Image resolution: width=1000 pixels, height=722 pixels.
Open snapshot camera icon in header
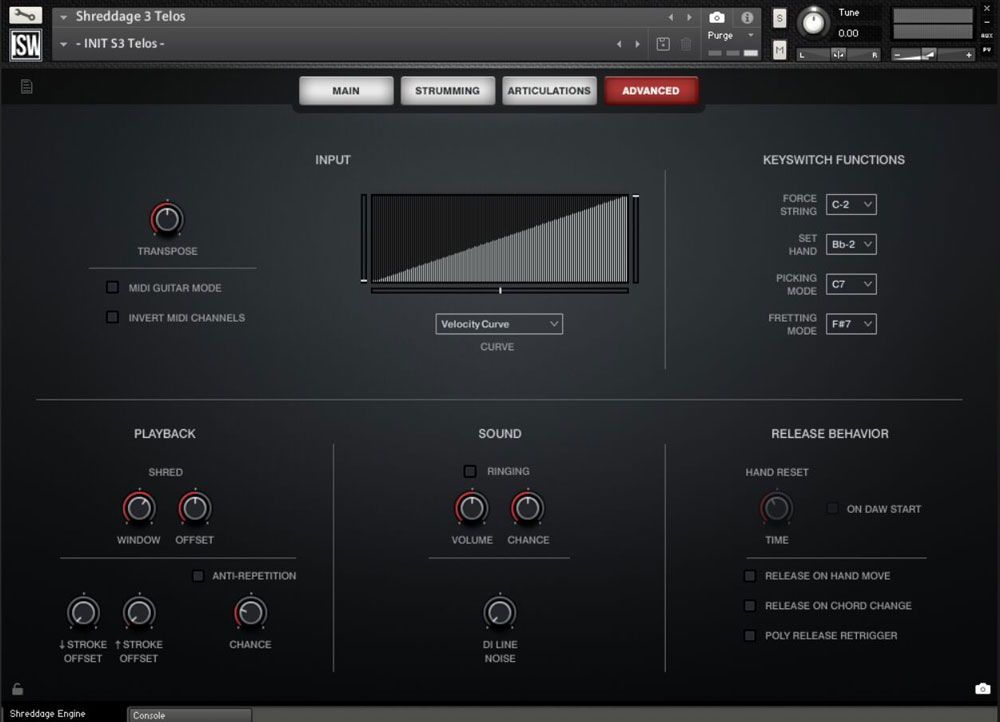tap(717, 17)
